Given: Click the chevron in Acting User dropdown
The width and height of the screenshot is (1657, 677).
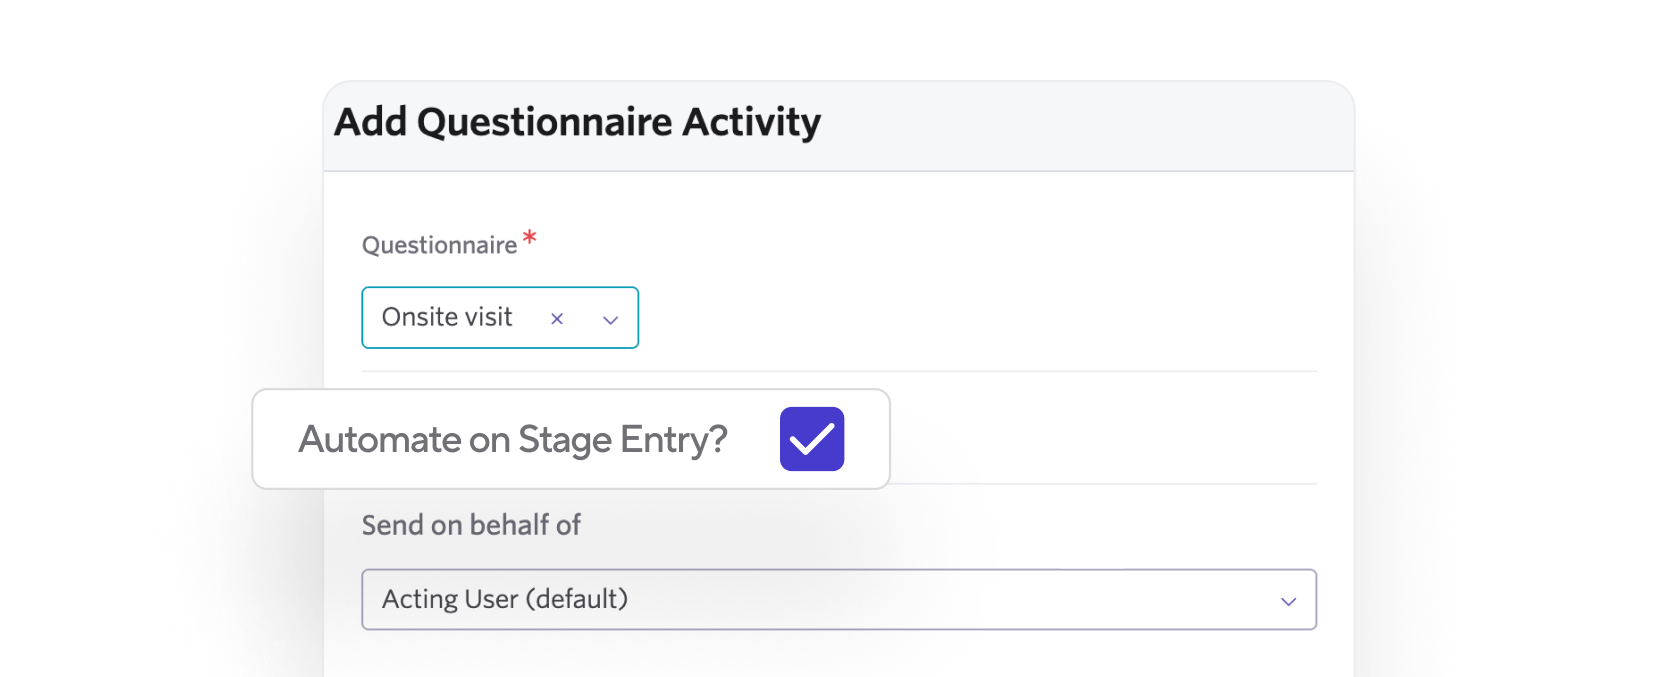Looking at the screenshot, I should [x=1288, y=601].
